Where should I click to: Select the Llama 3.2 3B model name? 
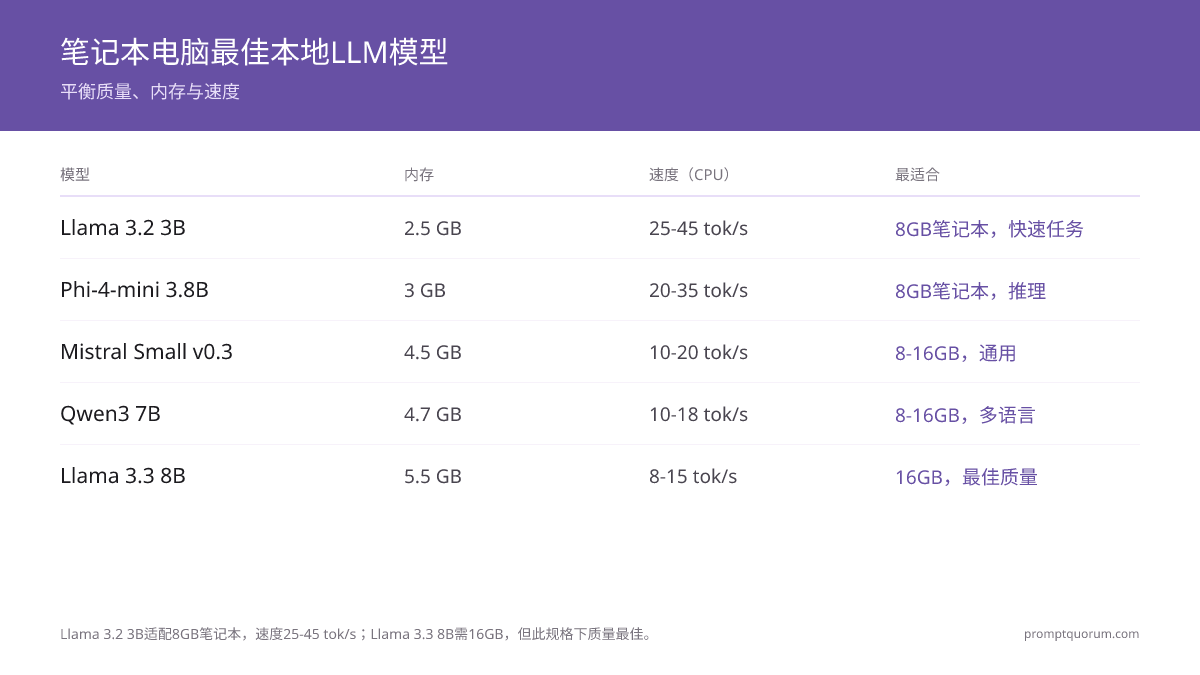pyautogui.click(x=123, y=228)
